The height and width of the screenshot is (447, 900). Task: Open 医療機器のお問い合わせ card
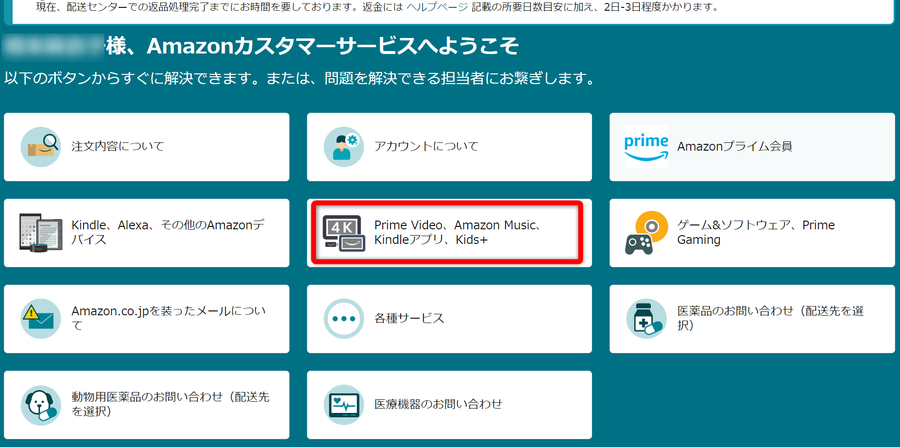click(449, 405)
